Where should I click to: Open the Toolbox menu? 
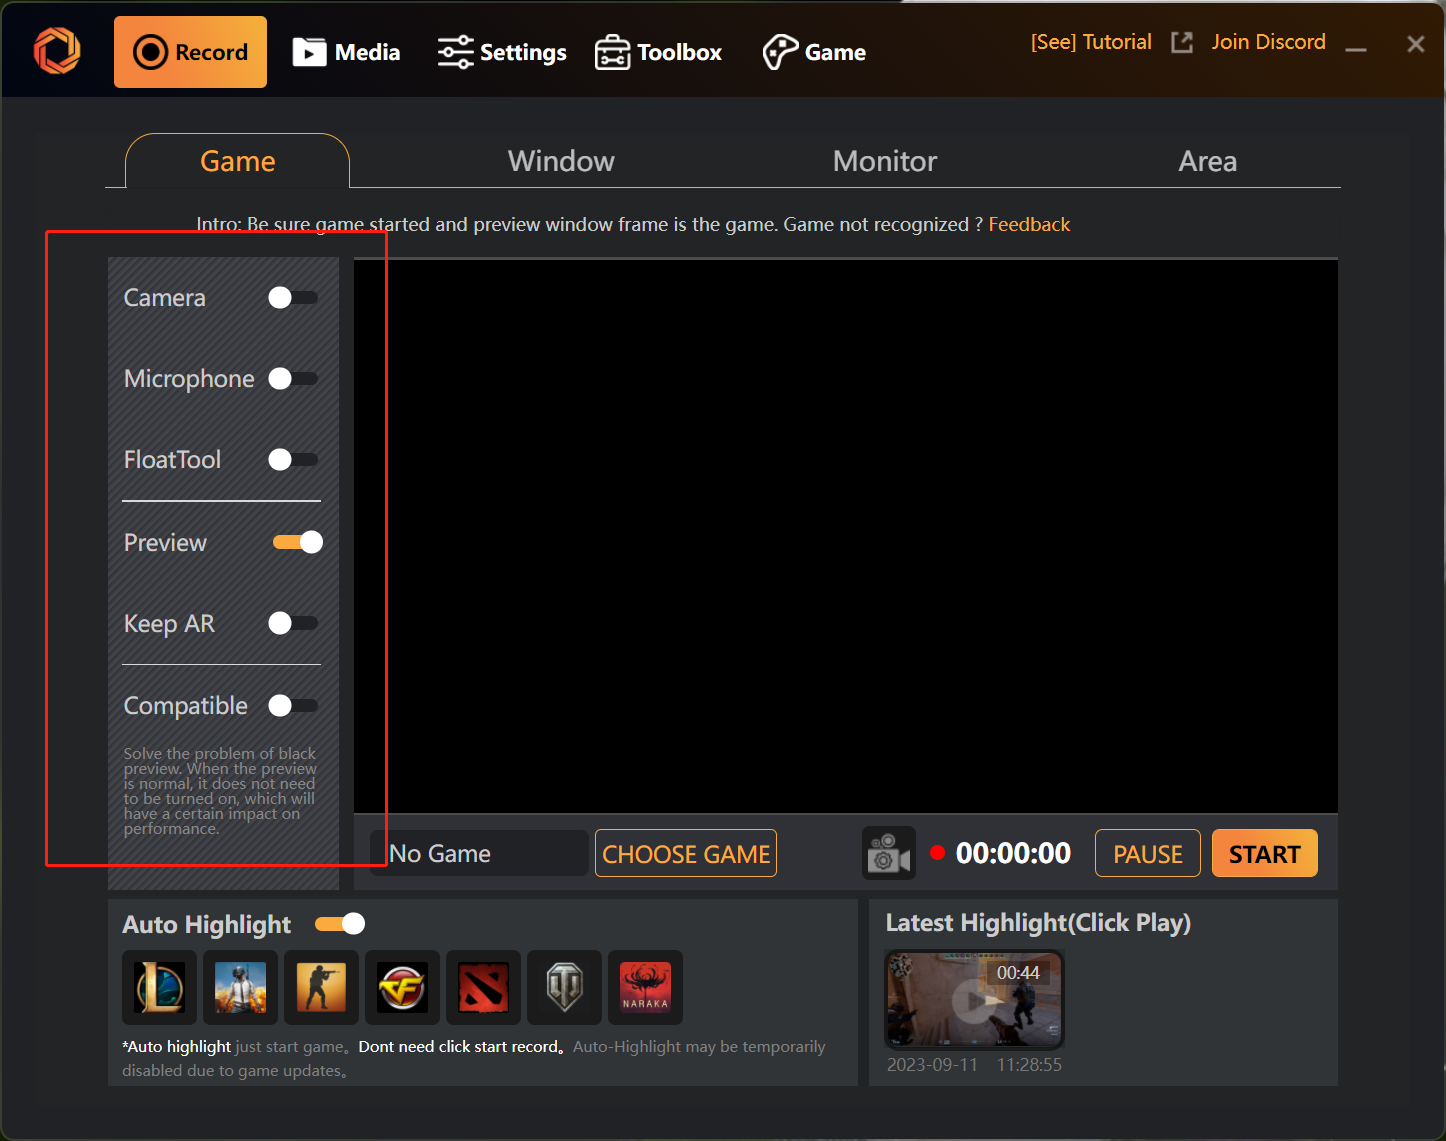[658, 52]
